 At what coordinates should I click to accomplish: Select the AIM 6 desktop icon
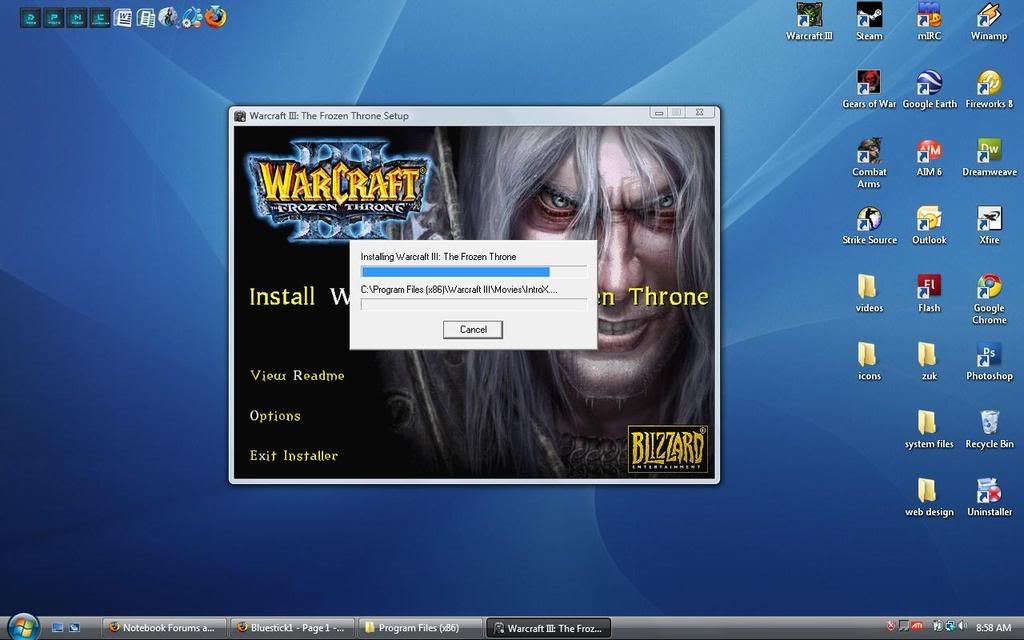point(929,157)
